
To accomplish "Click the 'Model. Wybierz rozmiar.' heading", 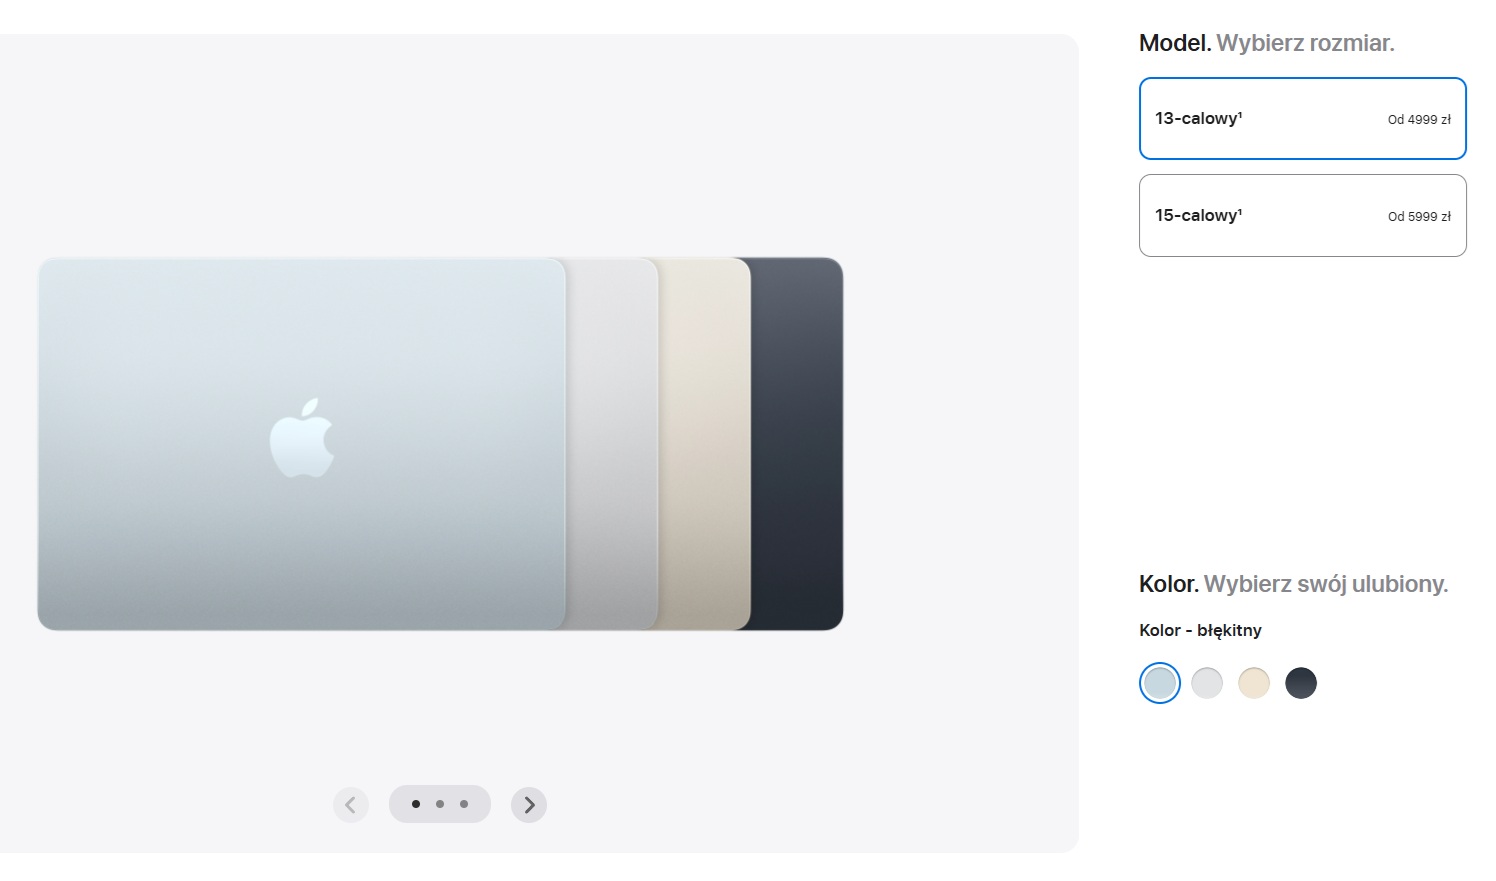I will click(x=1266, y=43).
